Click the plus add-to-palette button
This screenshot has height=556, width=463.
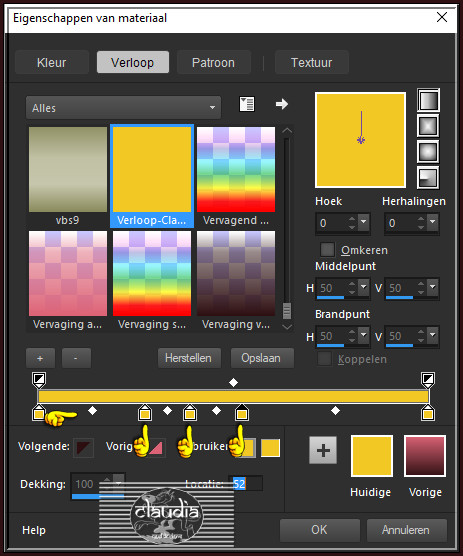click(323, 450)
